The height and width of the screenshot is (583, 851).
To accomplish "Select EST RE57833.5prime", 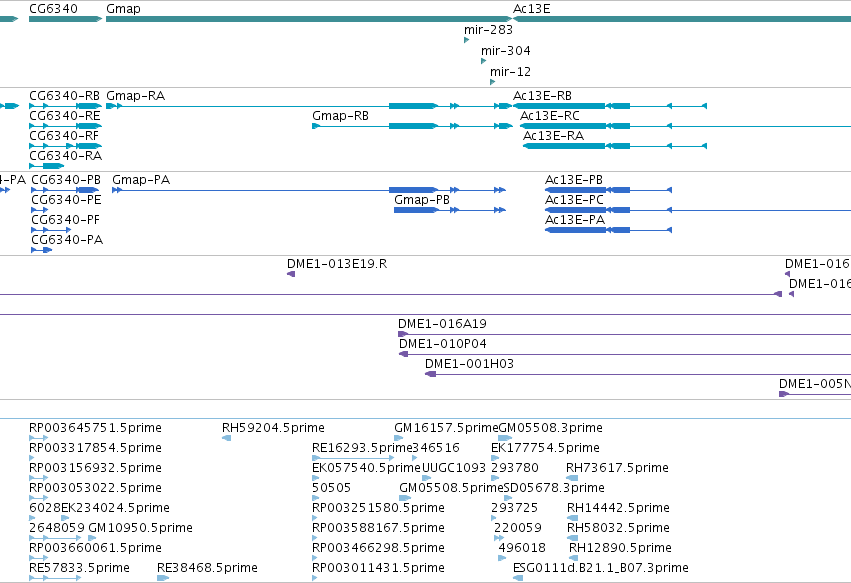I will (79, 569).
